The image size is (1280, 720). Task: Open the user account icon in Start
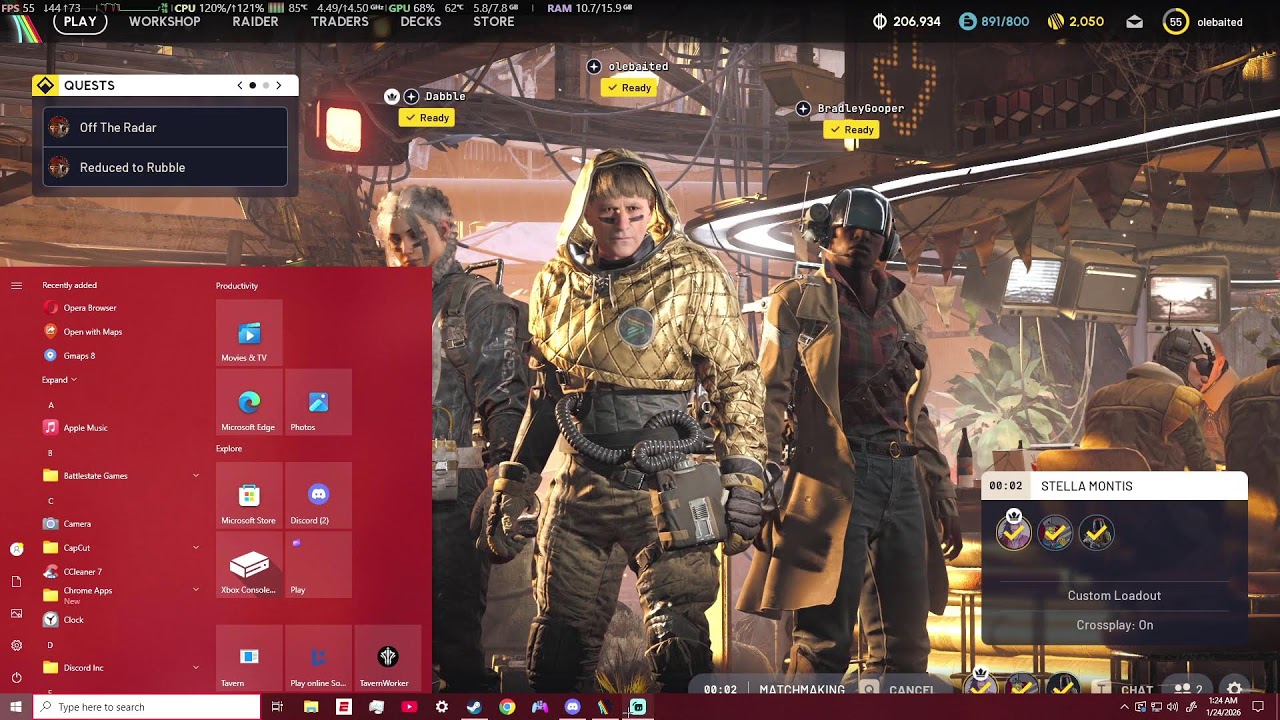(x=16, y=549)
